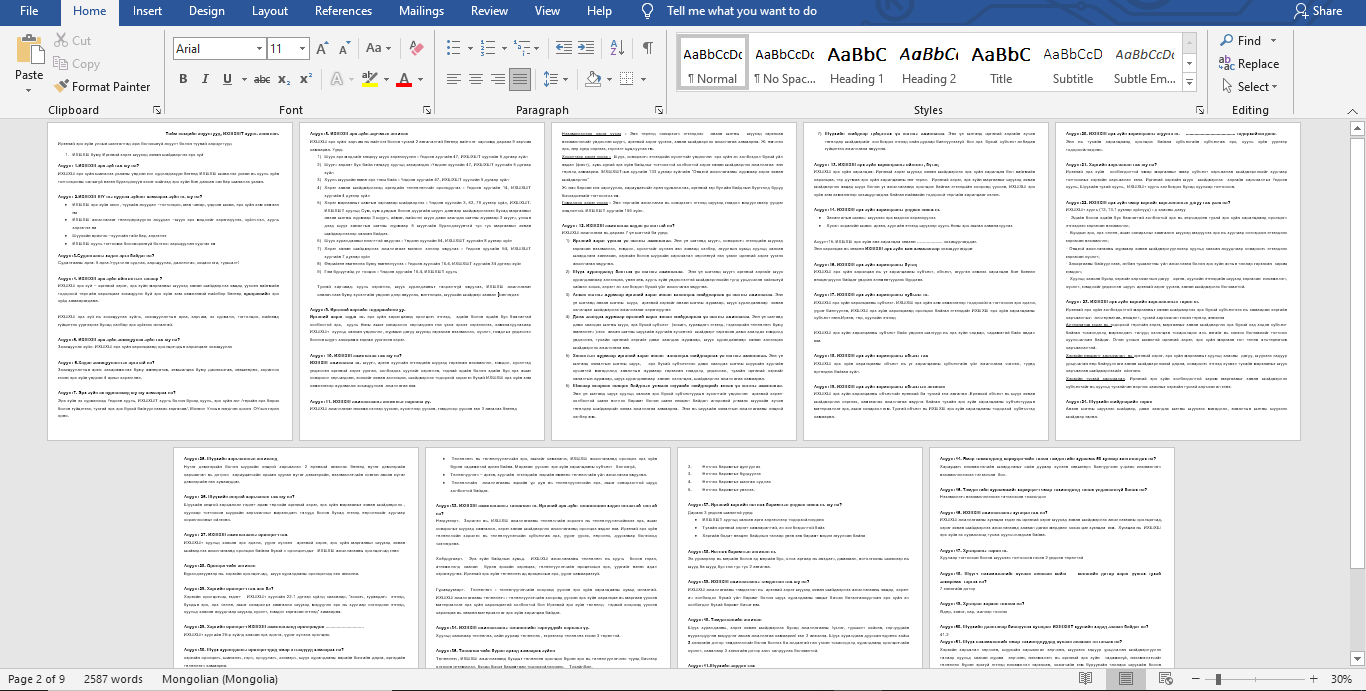Apply the Heading 1 style

point(856,63)
